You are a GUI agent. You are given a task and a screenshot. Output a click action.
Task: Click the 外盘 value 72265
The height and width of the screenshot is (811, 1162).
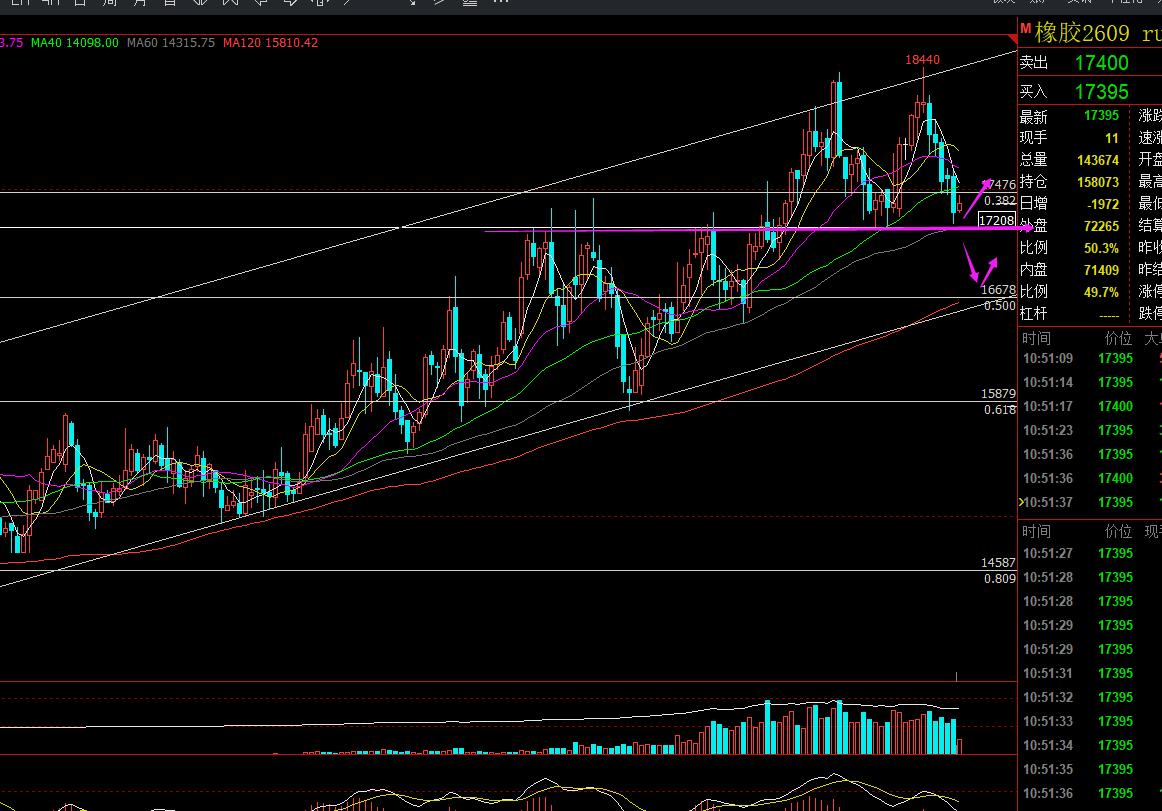pyautogui.click(x=1101, y=226)
